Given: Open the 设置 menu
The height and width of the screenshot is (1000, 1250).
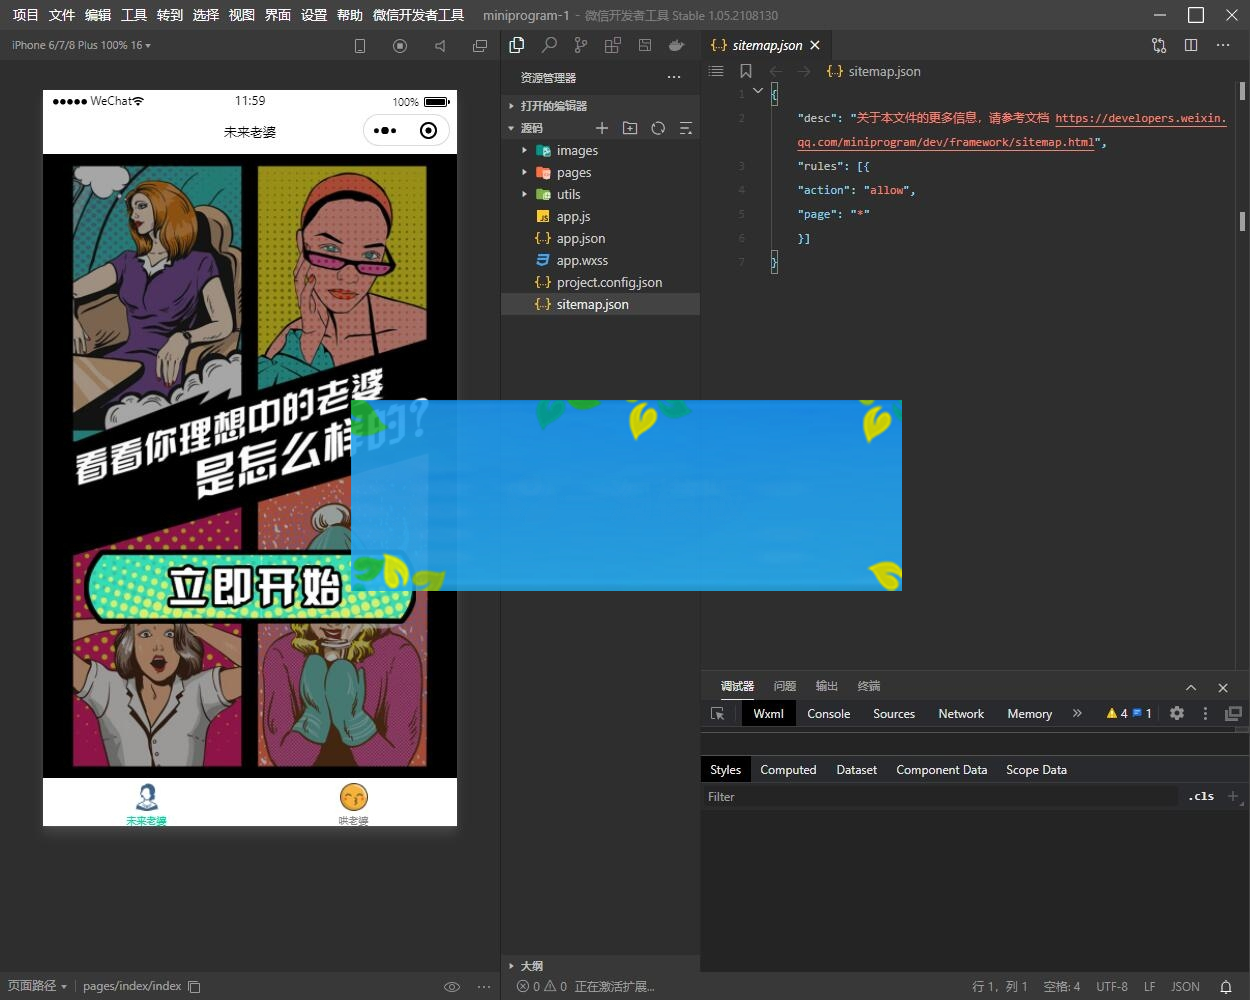Looking at the screenshot, I should coord(314,15).
